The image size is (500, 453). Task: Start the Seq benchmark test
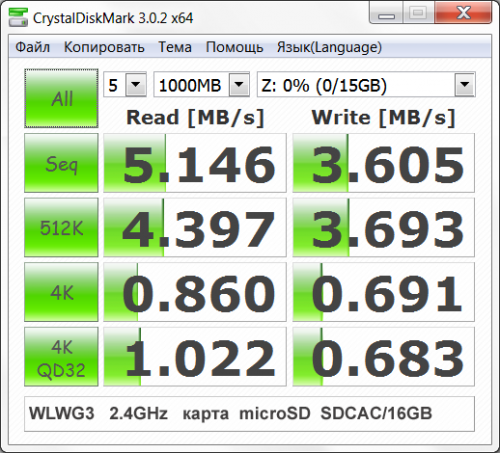click(61, 163)
